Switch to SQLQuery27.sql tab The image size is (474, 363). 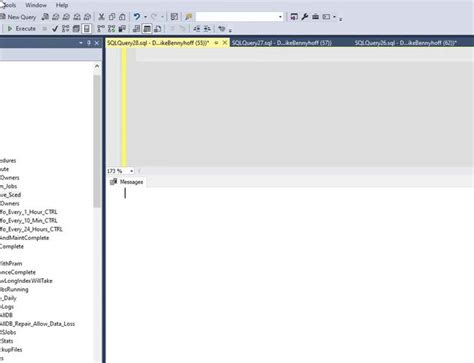tap(282, 43)
